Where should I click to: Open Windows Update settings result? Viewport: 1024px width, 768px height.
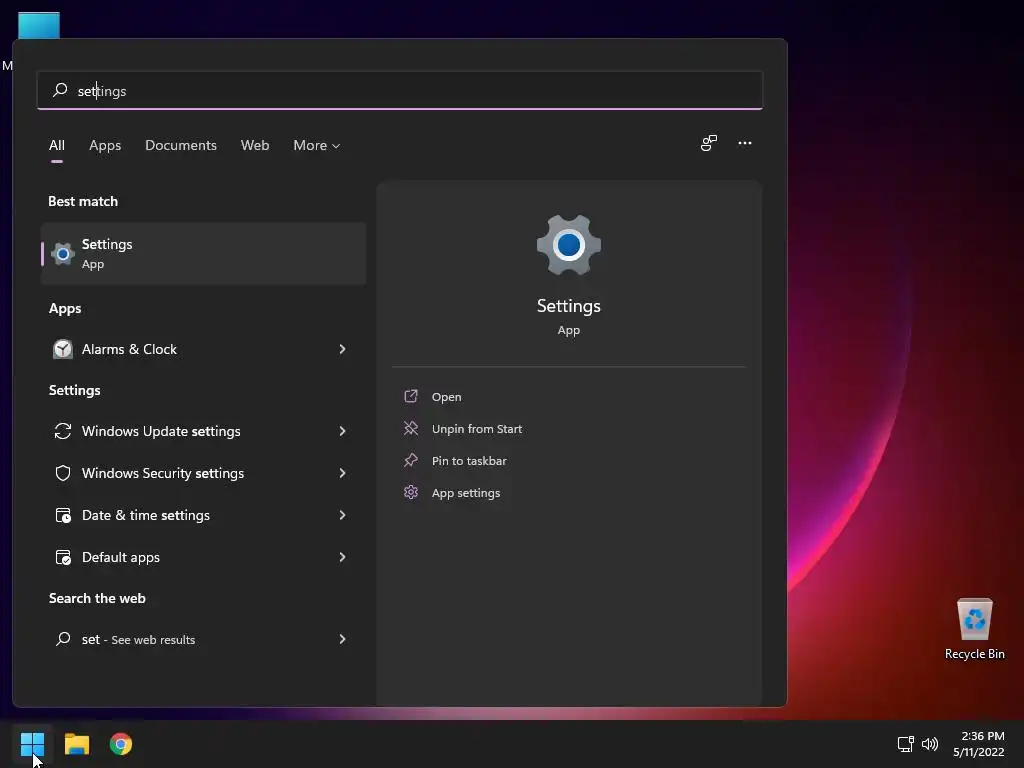(x=203, y=431)
